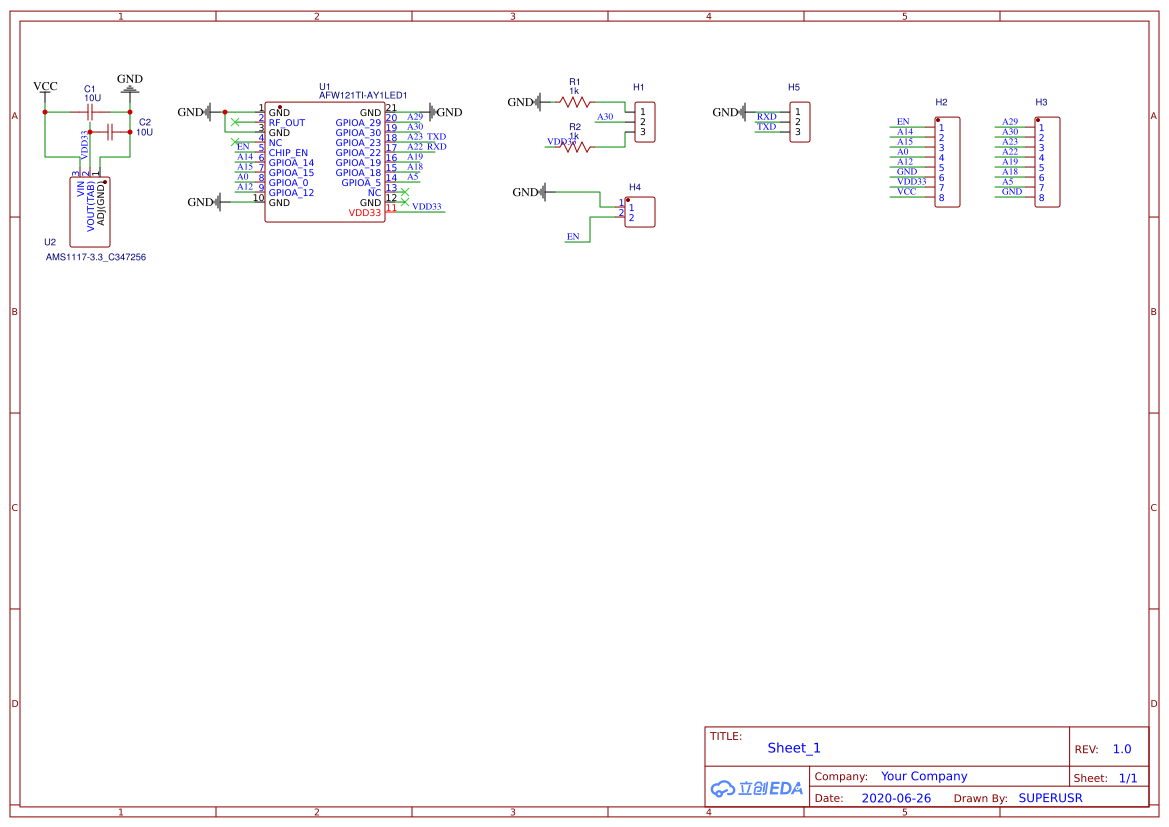Click the GND net label on header H3
Image resolution: width=1169 pixels, height=827 pixels.
1012,192
